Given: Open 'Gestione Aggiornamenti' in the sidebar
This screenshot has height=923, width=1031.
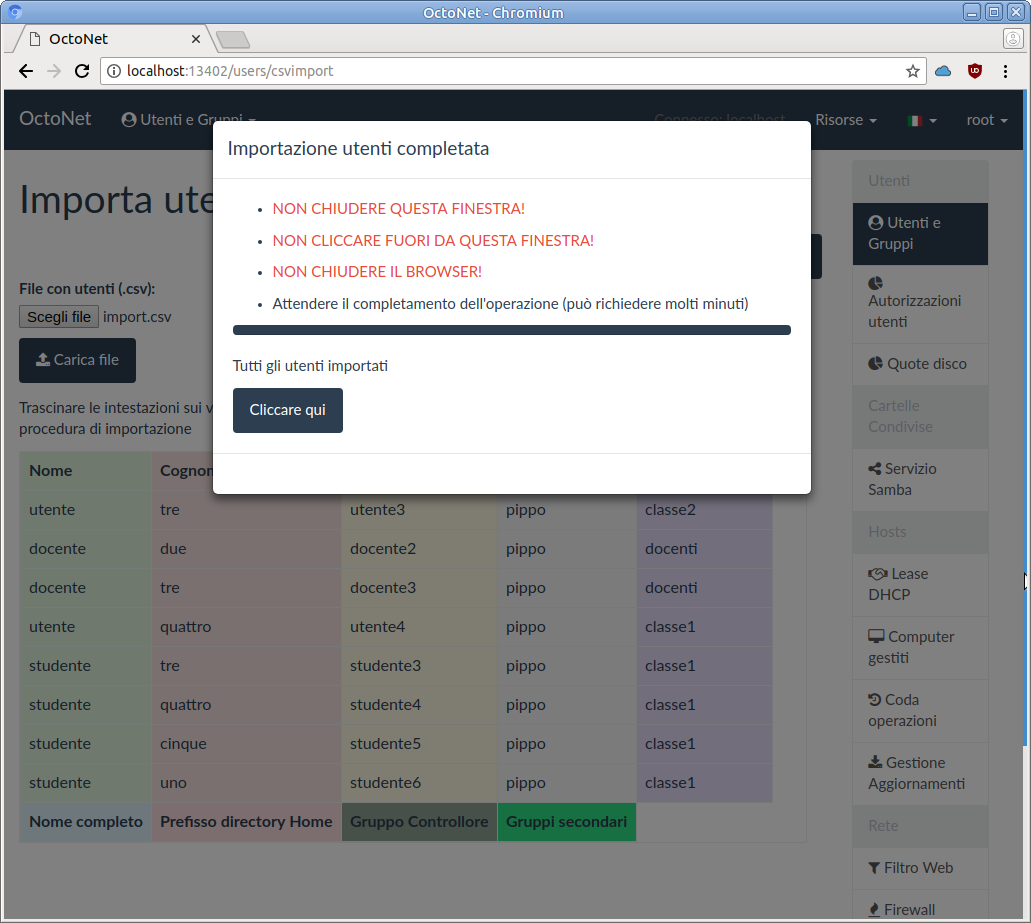Looking at the screenshot, I should pos(920,774).
